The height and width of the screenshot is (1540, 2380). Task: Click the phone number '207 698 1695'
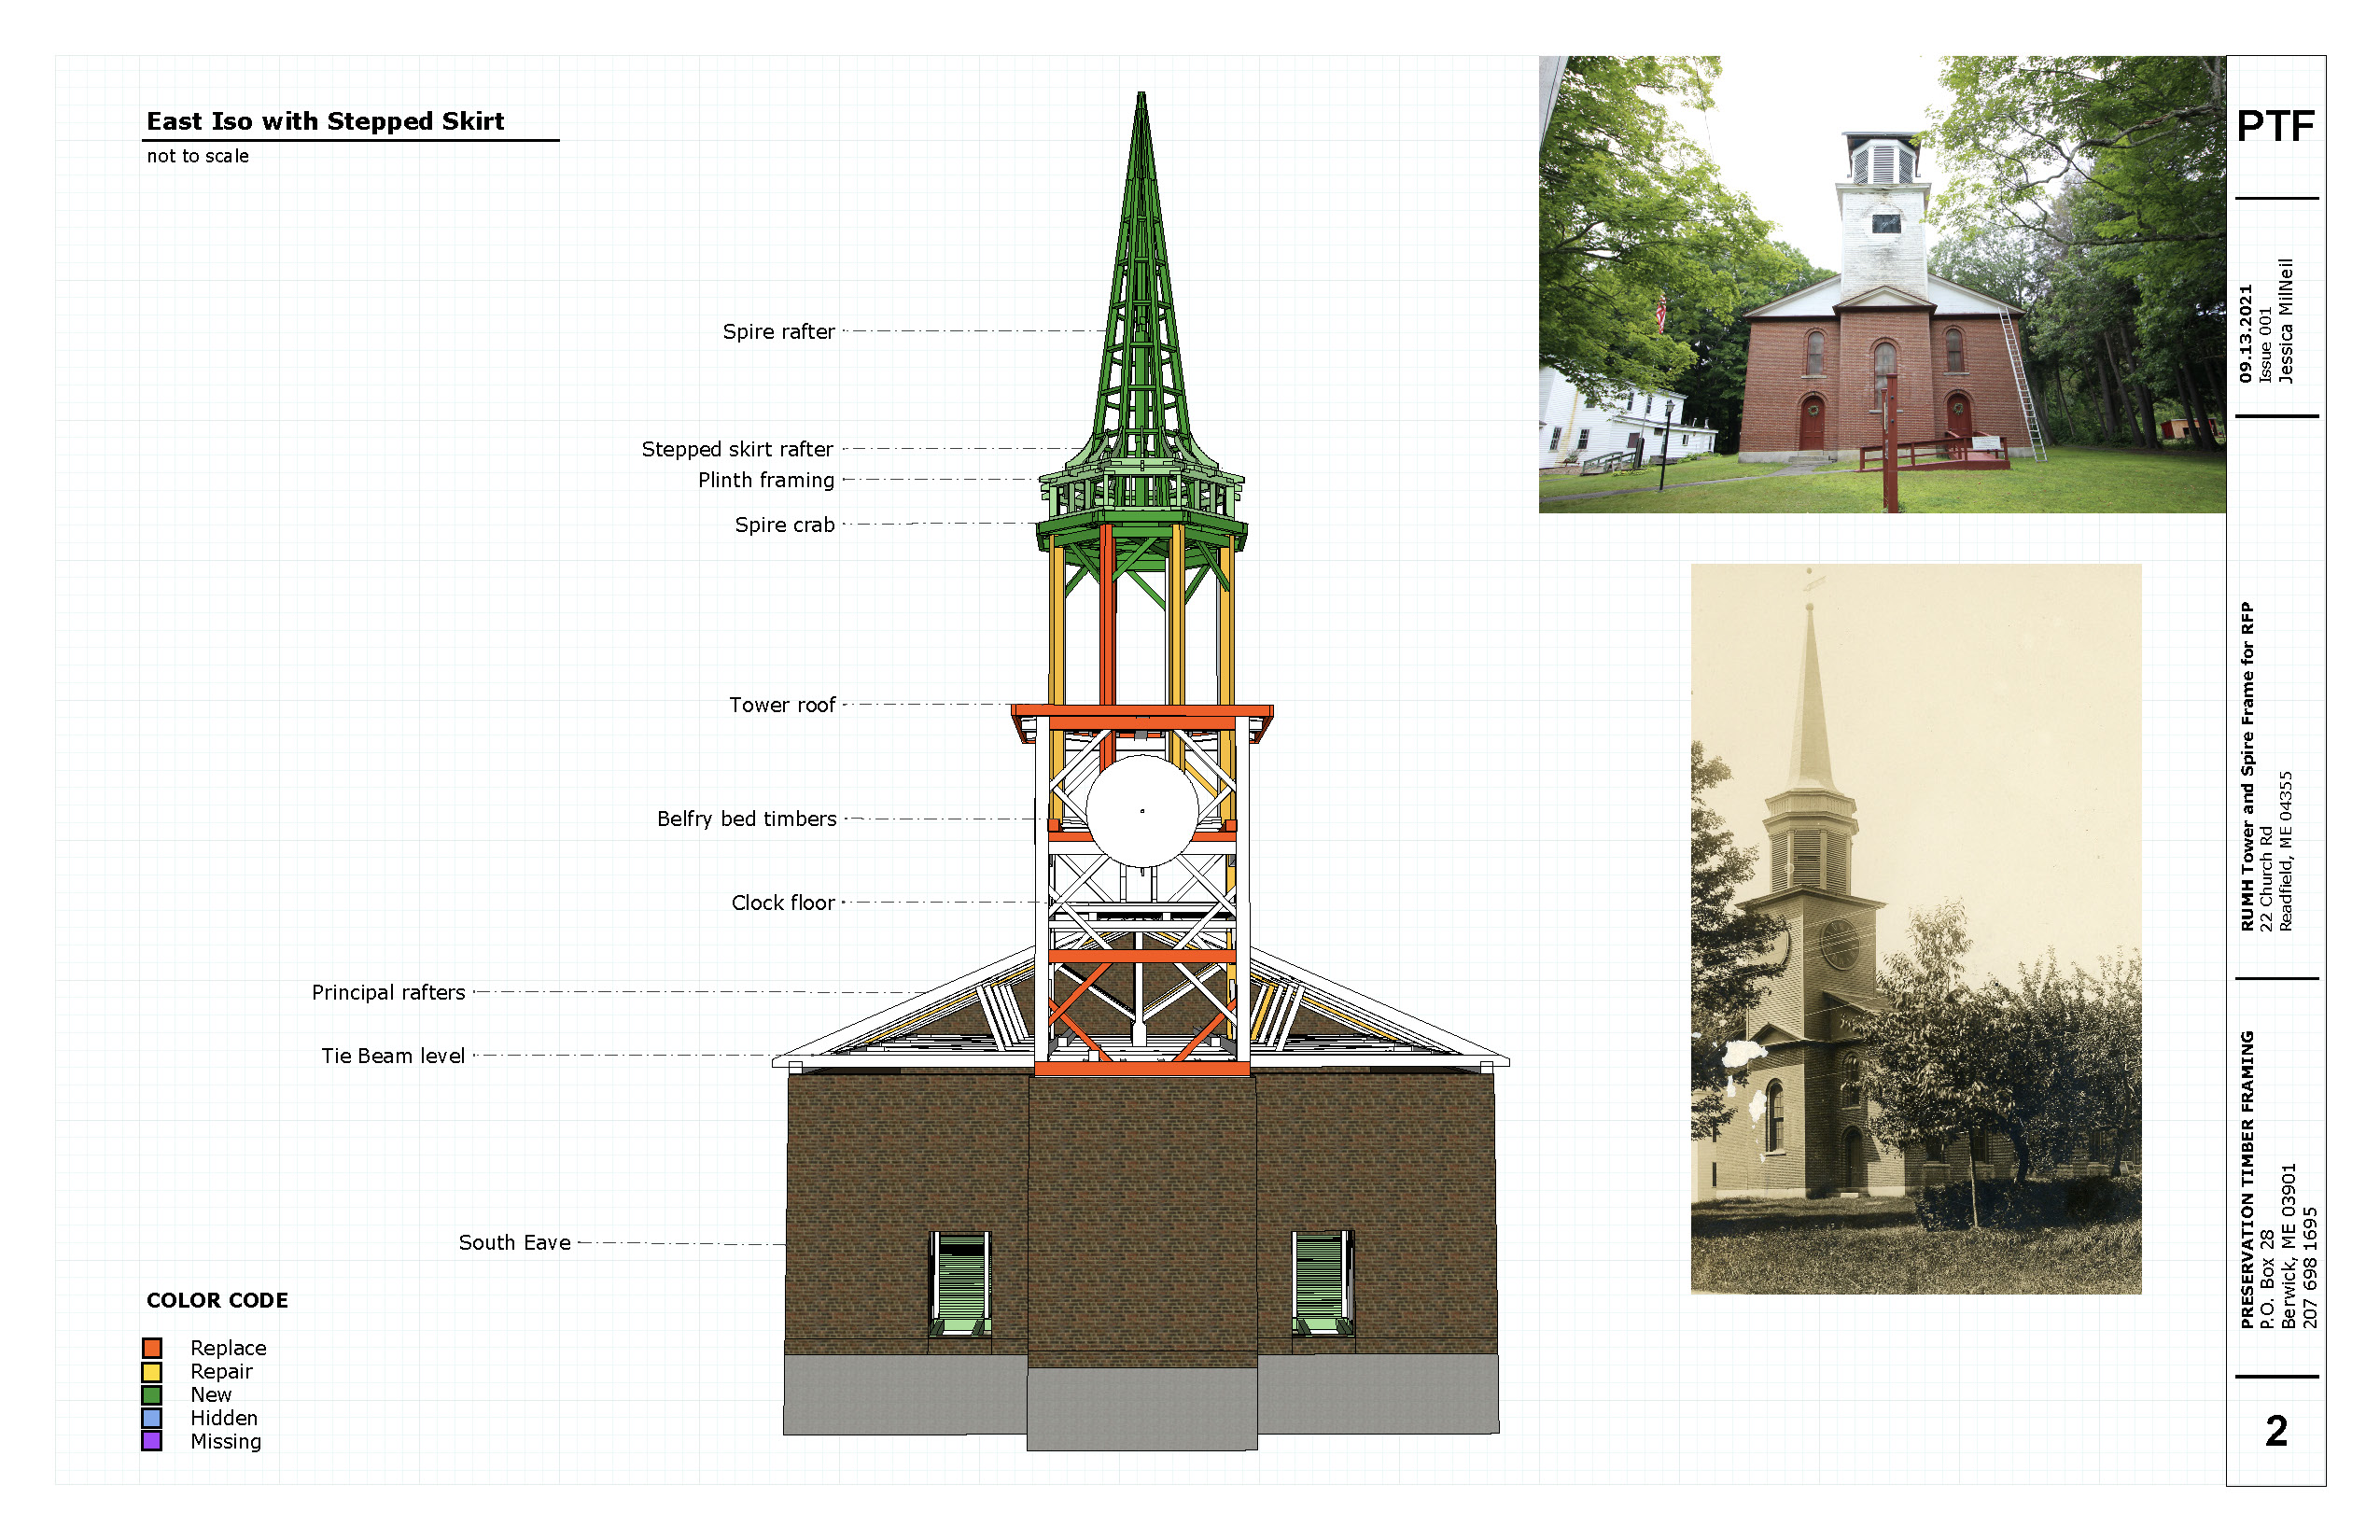click(x=2310, y=1268)
